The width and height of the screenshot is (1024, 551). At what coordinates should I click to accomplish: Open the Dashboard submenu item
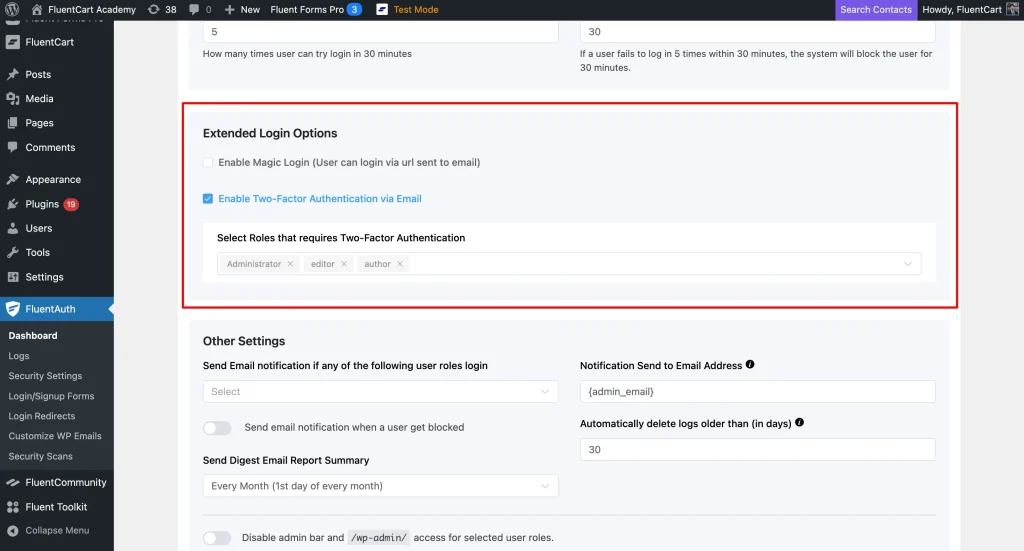click(33, 336)
